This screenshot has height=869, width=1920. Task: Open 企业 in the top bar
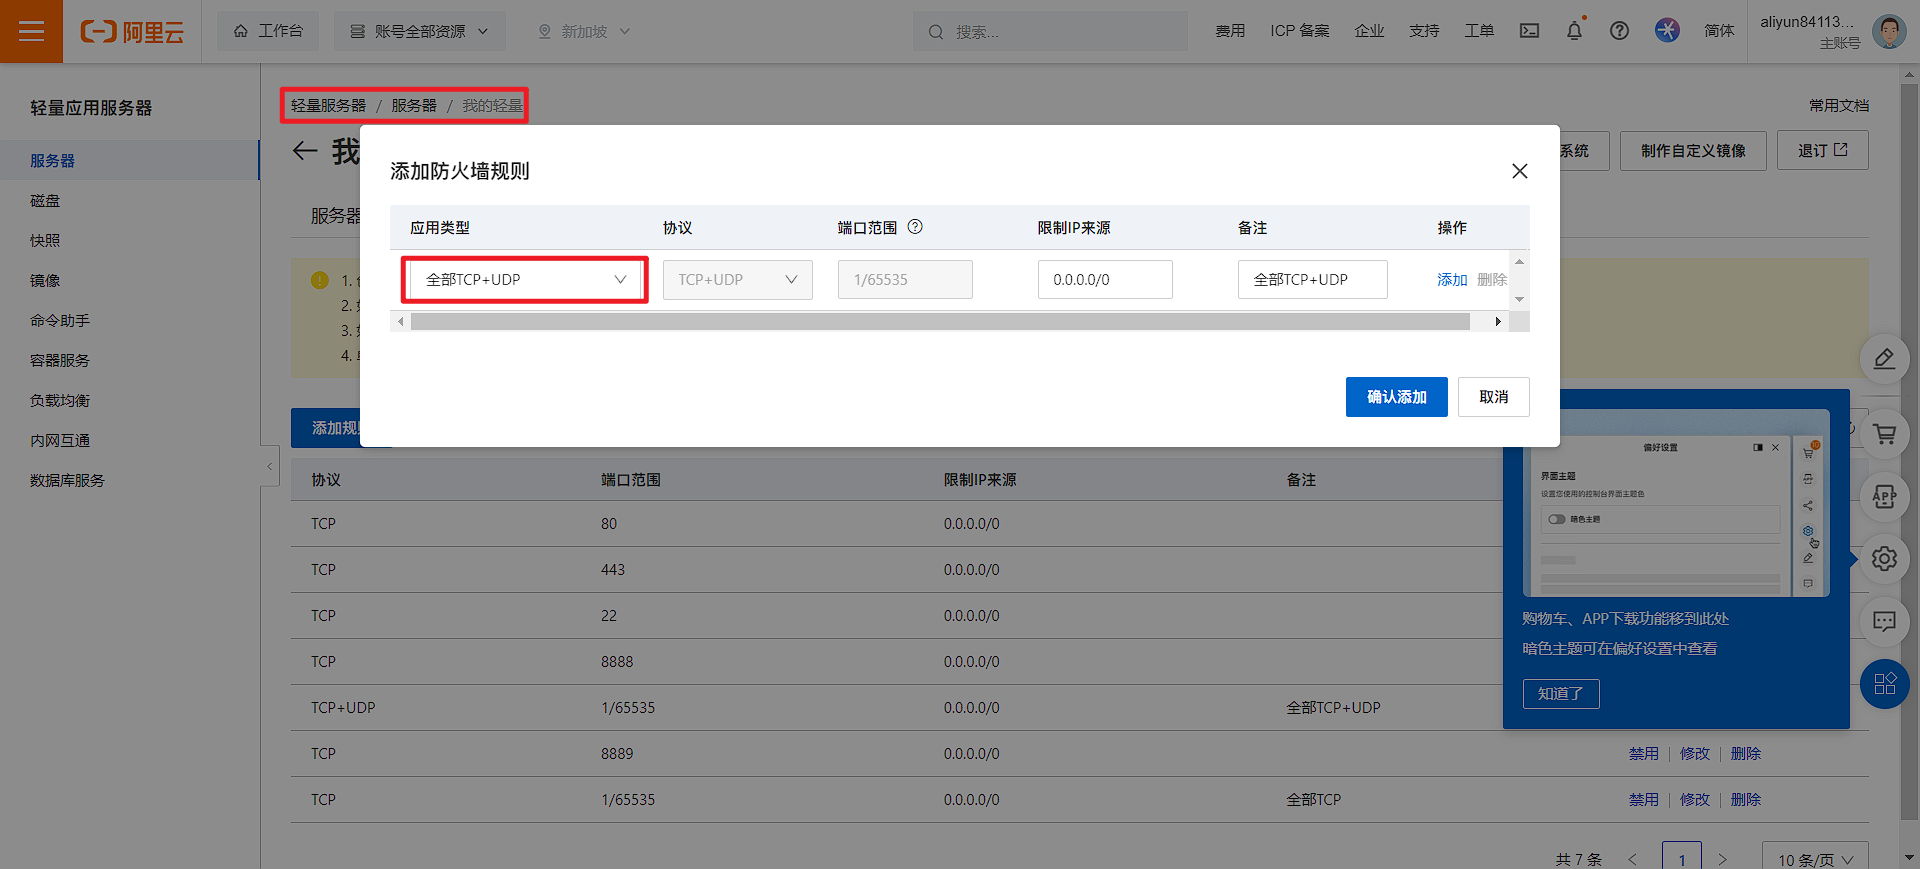(1369, 31)
